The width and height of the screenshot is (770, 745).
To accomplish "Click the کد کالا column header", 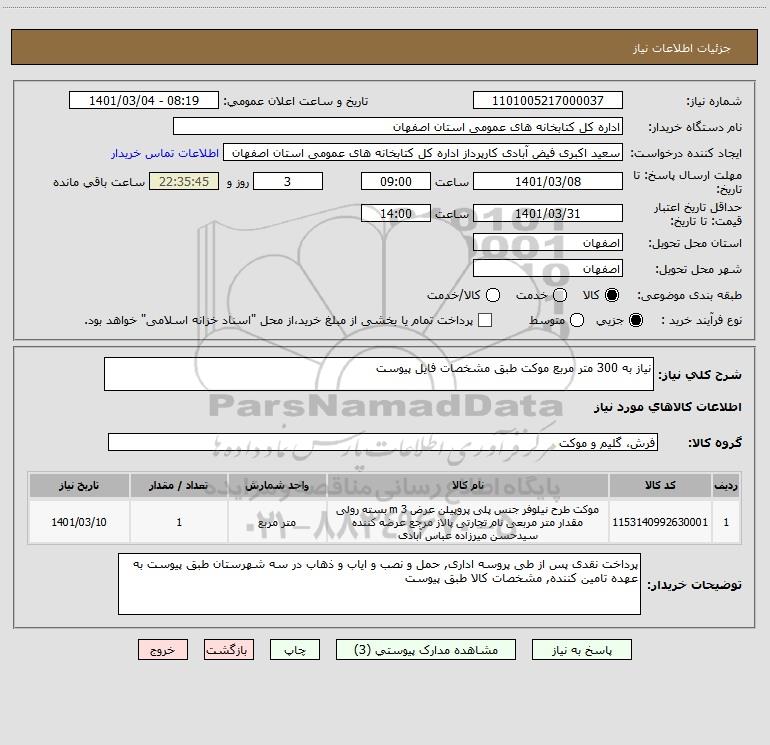I will [x=660, y=485].
